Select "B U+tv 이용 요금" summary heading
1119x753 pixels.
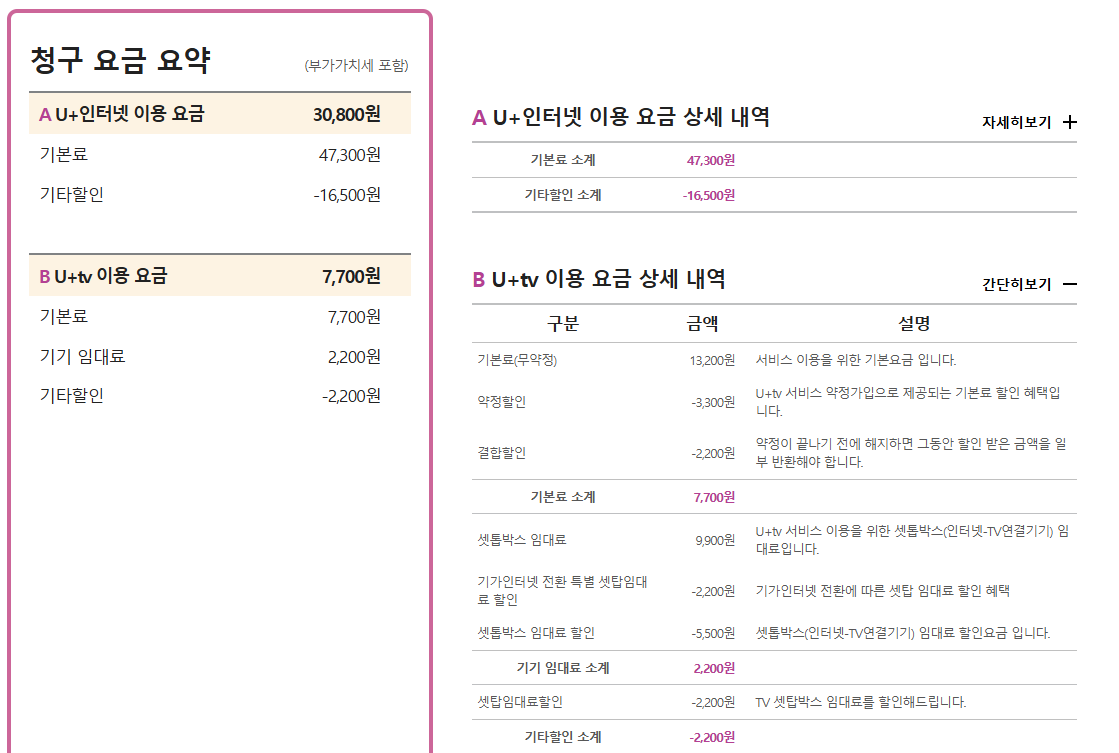[x=103, y=276]
